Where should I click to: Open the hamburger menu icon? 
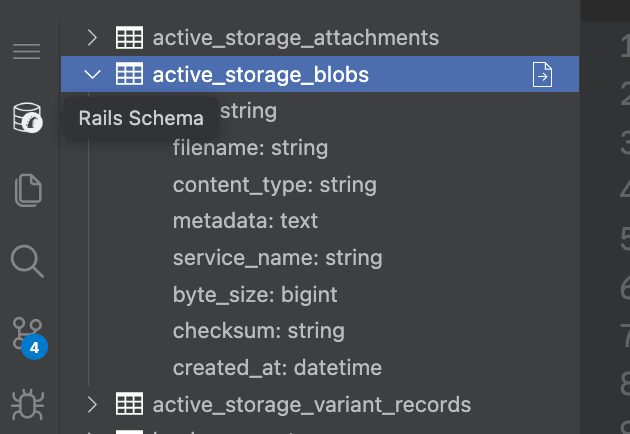[x=27, y=51]
